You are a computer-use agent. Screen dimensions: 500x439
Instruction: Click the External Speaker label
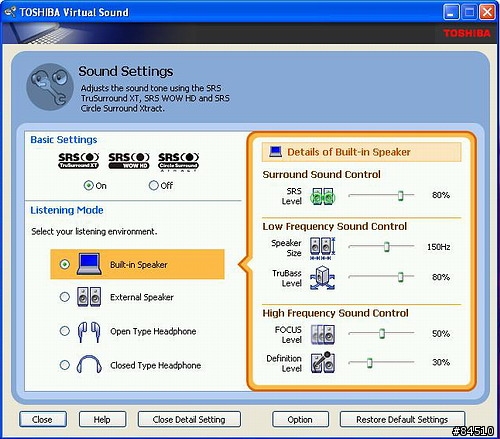point(142,297)
